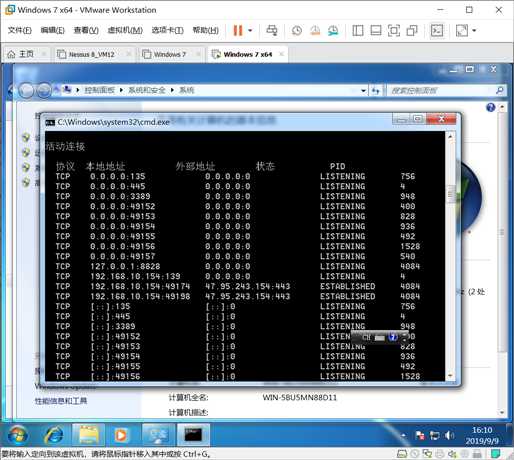Click the printer device icon in VMware status bar
This screenshot has width=514, height=460.
click(440, 454)
